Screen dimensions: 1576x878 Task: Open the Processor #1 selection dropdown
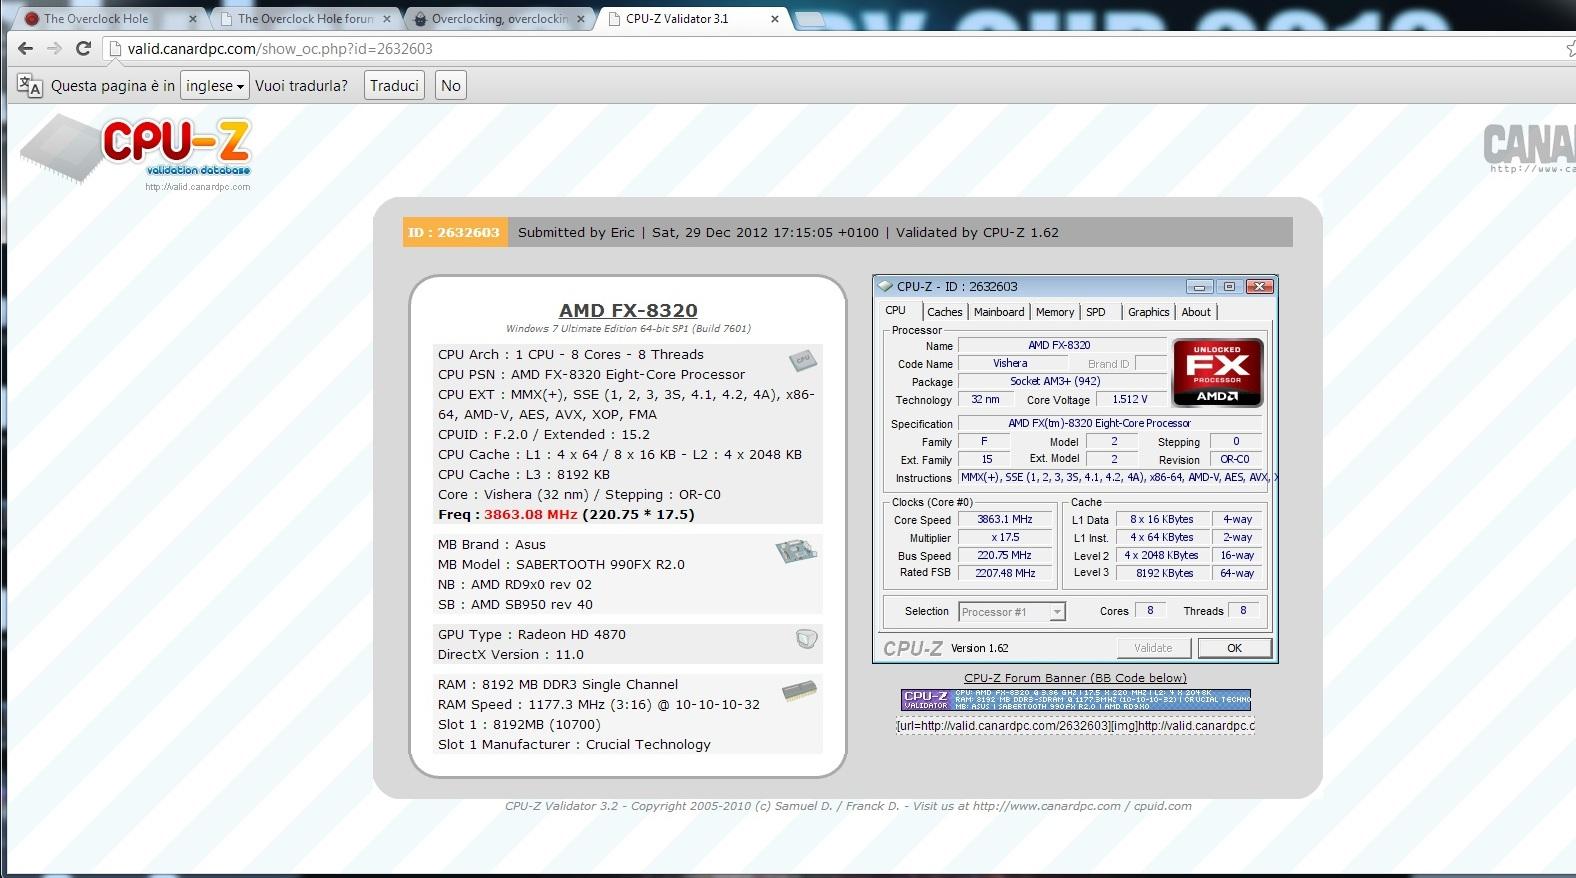click(x=1012, y=612)
